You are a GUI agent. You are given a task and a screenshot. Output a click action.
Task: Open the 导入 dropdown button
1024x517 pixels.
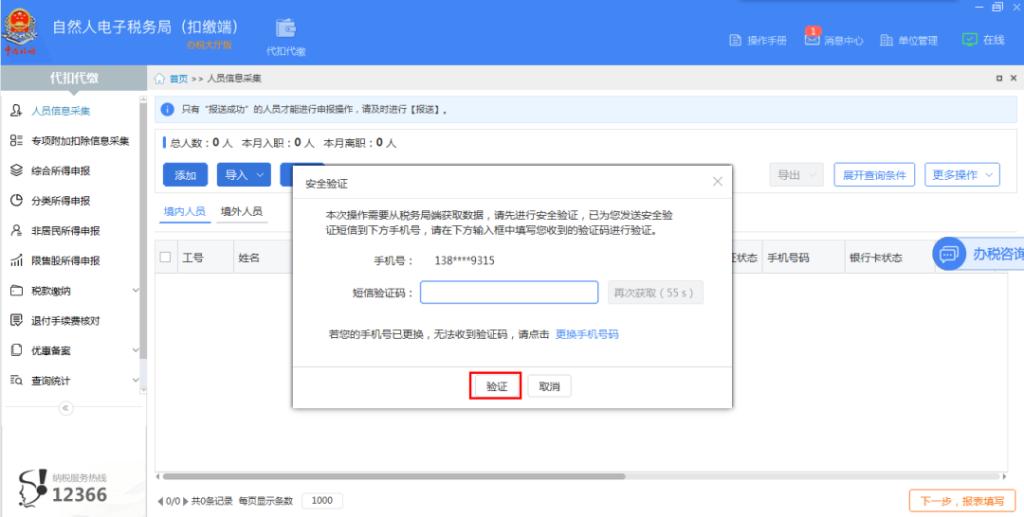point(244,175)
